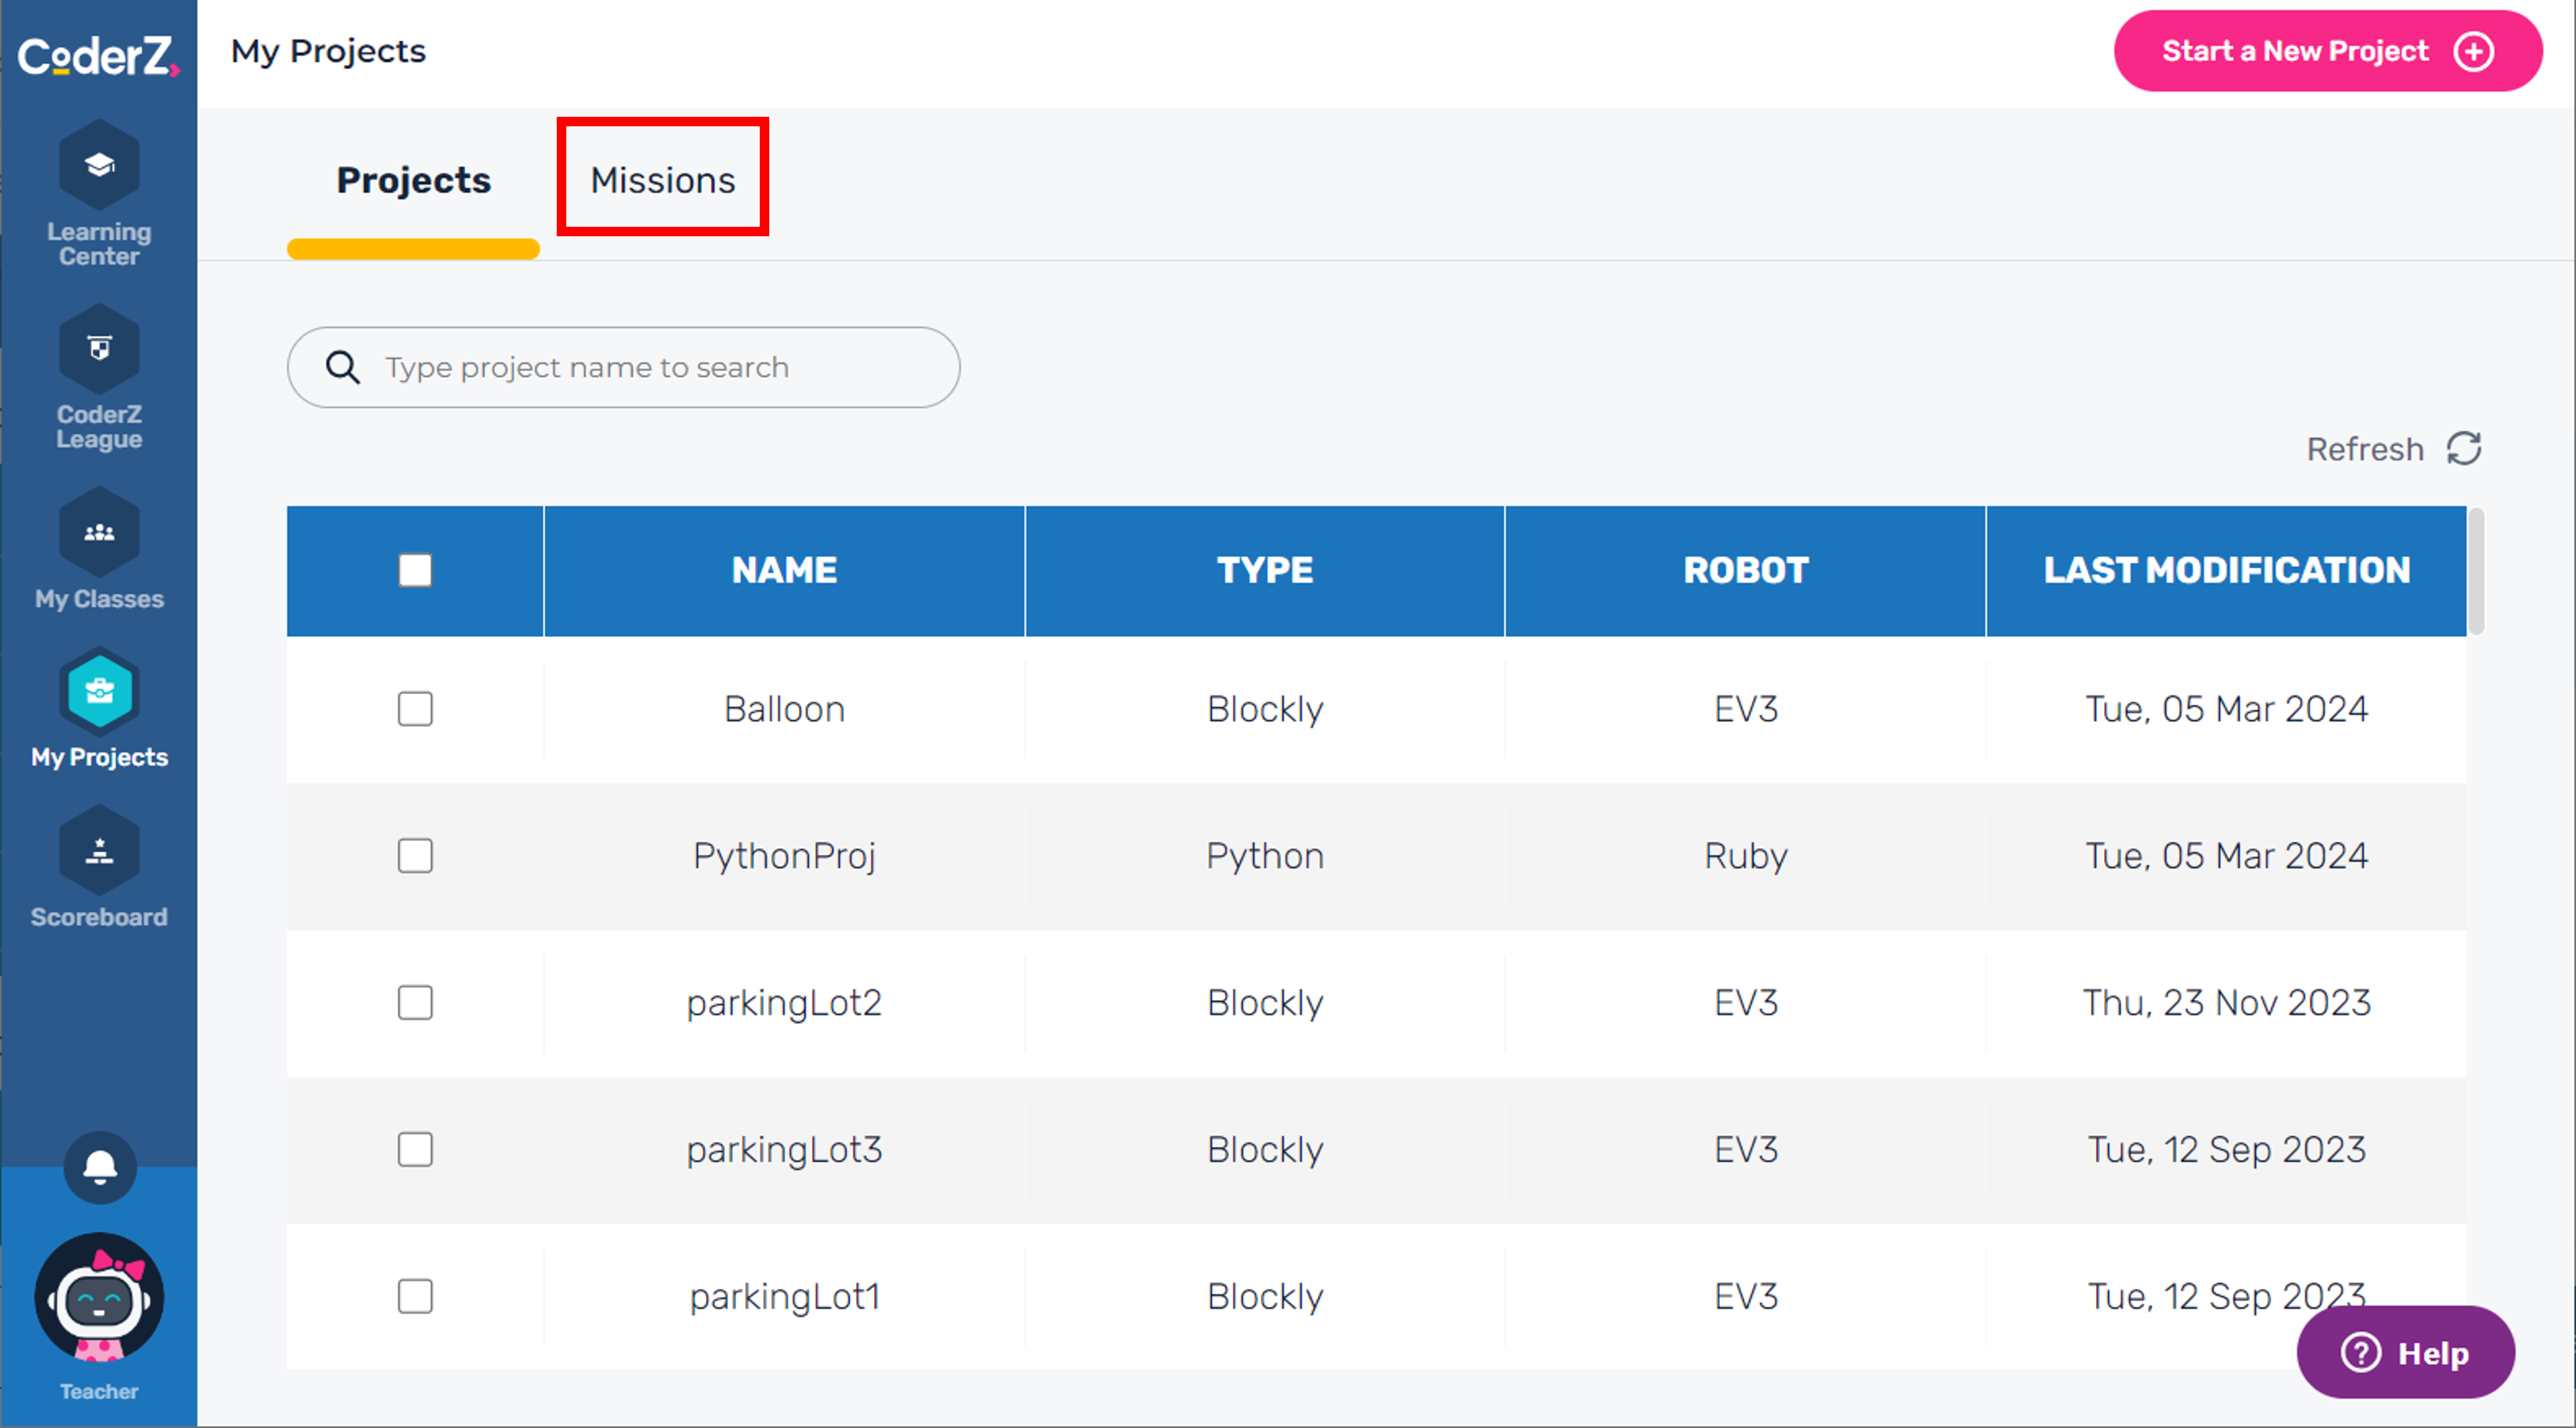Image resolution: width=2576 pixels, height=1428 pixels.
Task: Open the Learning Center sidebar icon
Action: pos(99,166)
